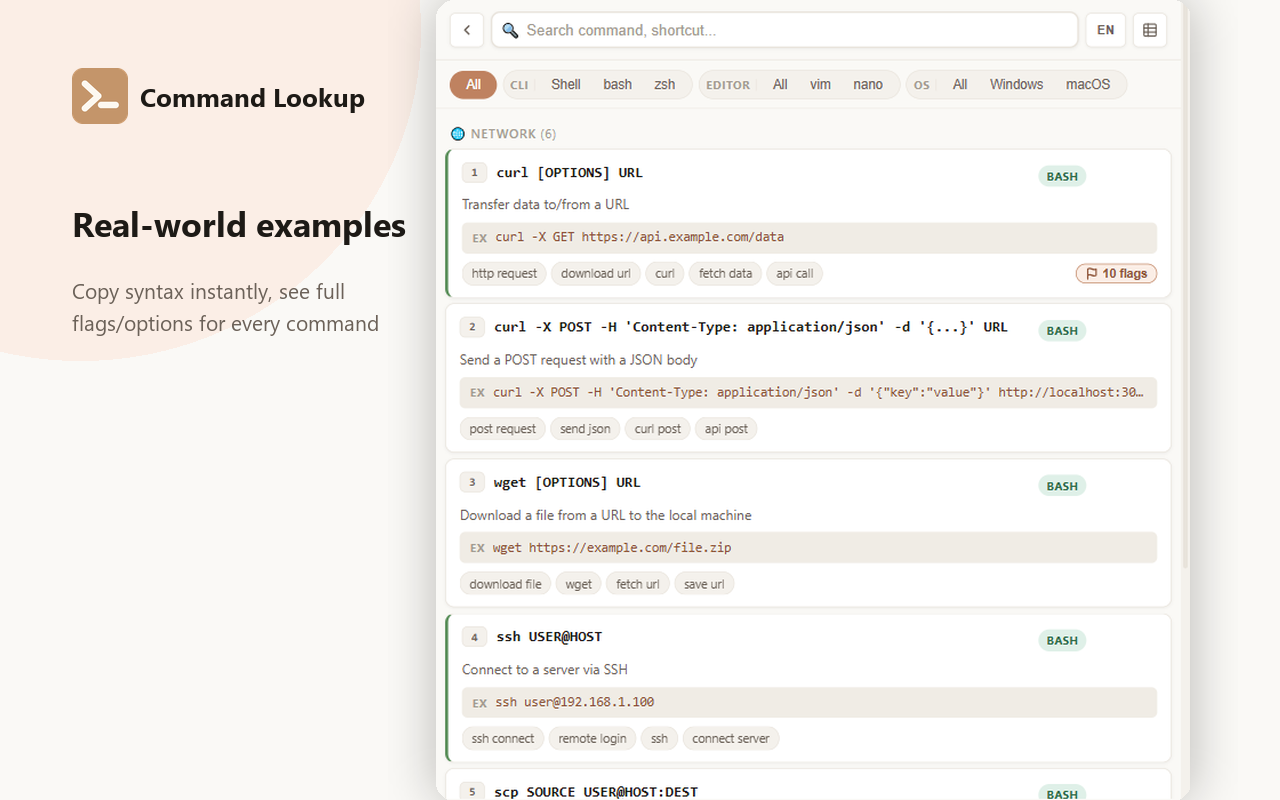
Task: Filter by Shell in CLI group
Action: tap(566, 85)
